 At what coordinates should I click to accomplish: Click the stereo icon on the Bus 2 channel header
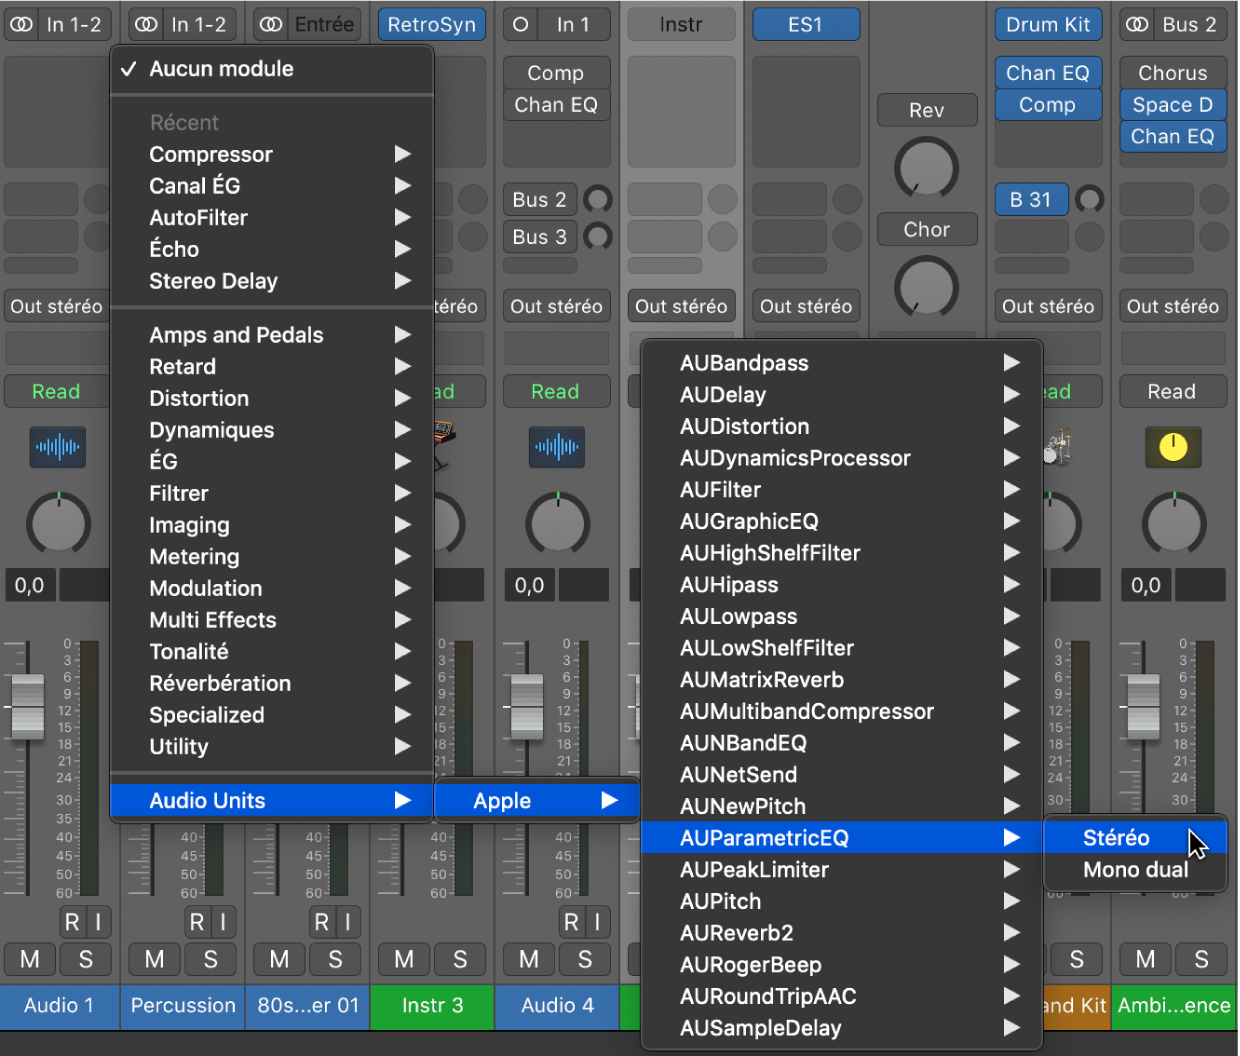click(1138, 24)
